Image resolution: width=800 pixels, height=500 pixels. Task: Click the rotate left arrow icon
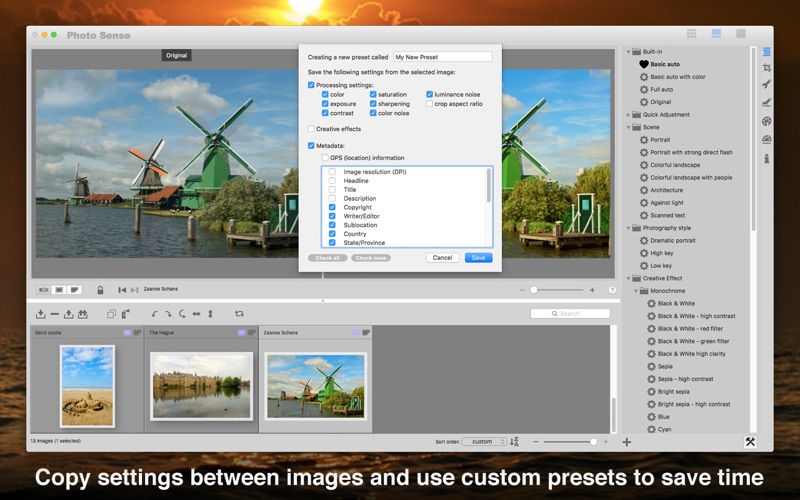(x=155, y=314)
